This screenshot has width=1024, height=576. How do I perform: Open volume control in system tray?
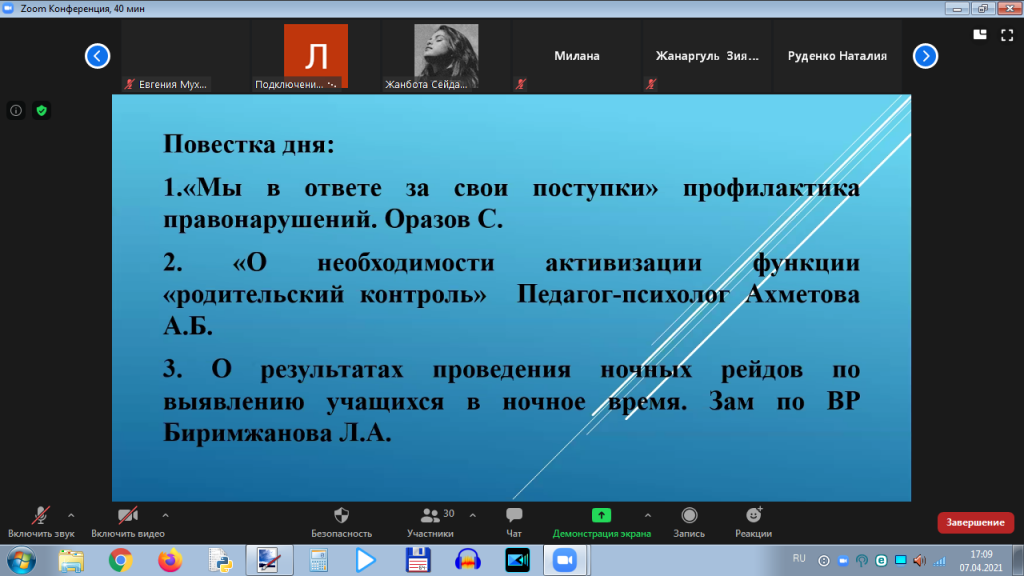[x=920, y=561]
